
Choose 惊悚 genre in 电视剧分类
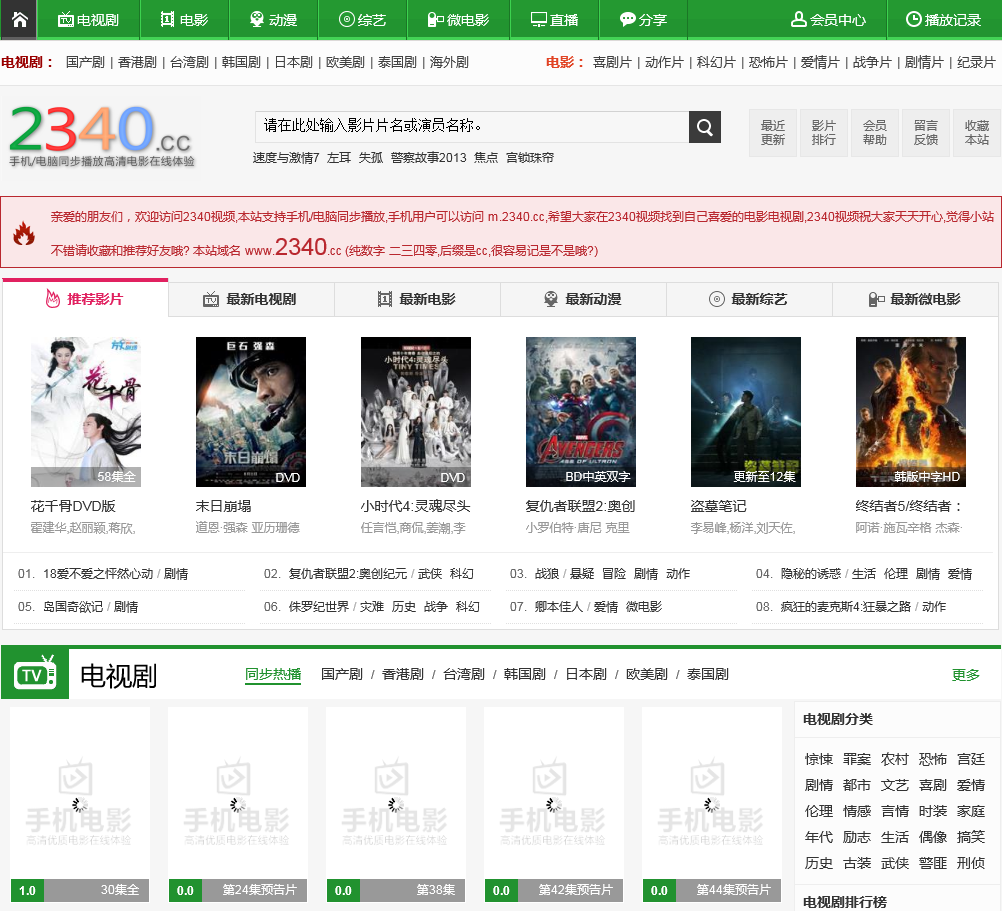pos(819,759)
